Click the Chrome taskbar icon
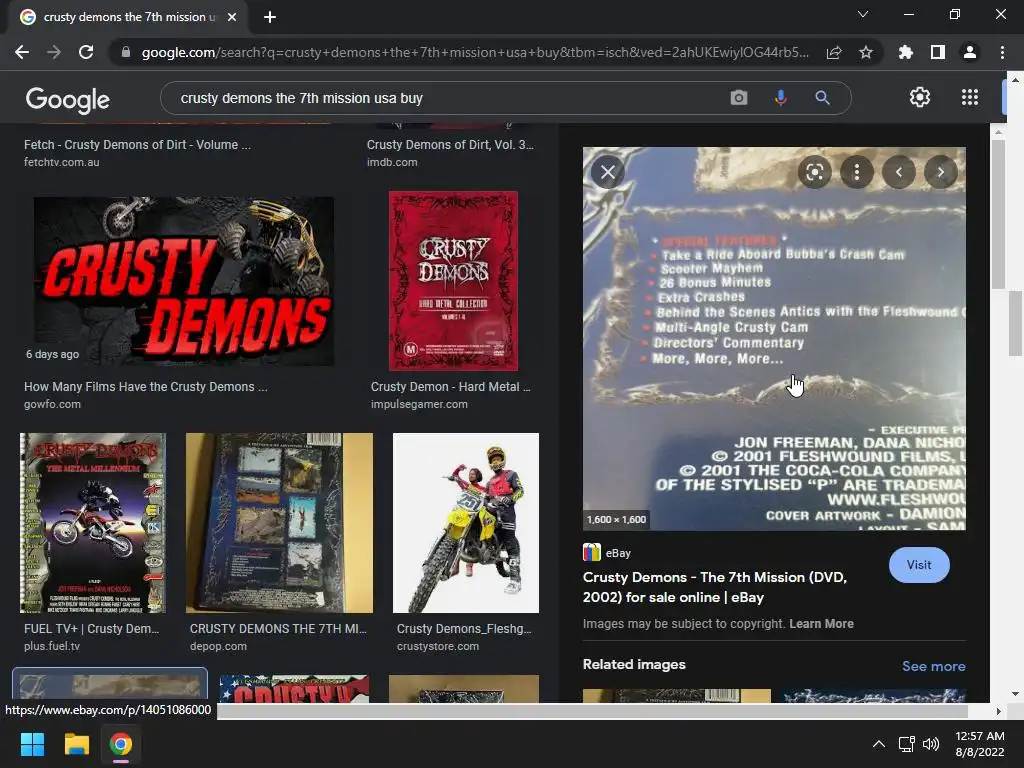The image size is (1024, 768). click(121, 744)
